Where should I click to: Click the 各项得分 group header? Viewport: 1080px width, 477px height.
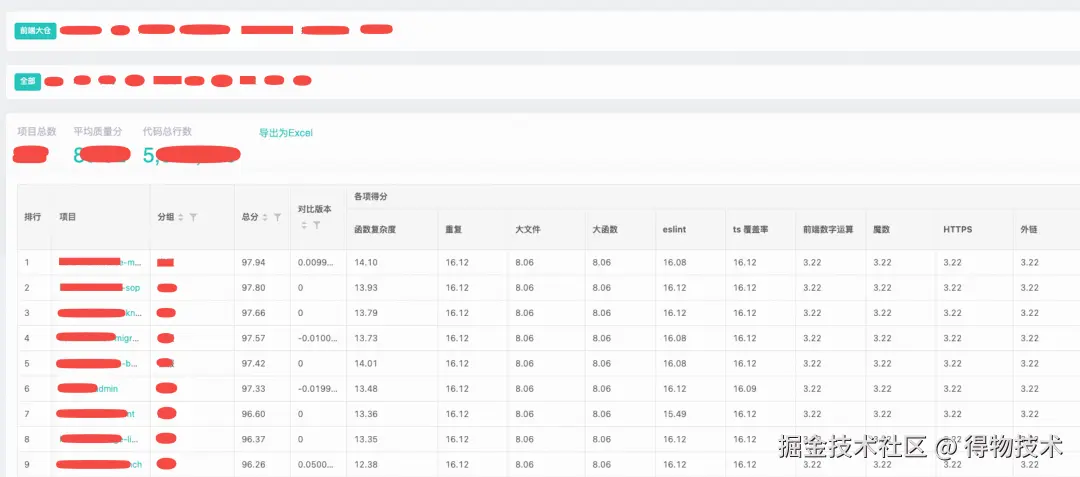click(371, 196)
